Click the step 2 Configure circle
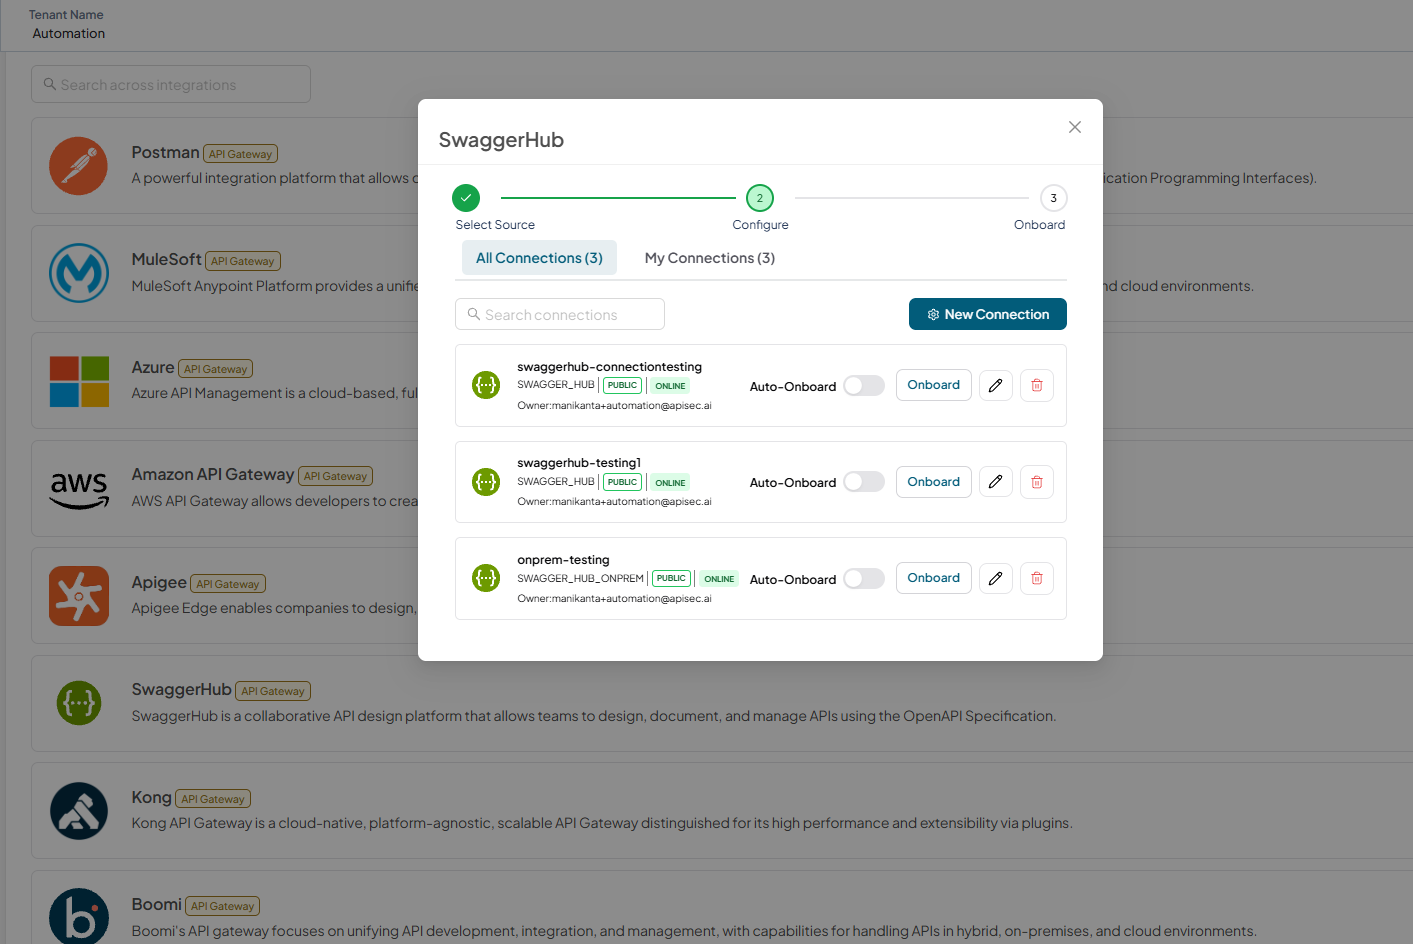This screenshot has width=1413, height=944. coord(760,198)
